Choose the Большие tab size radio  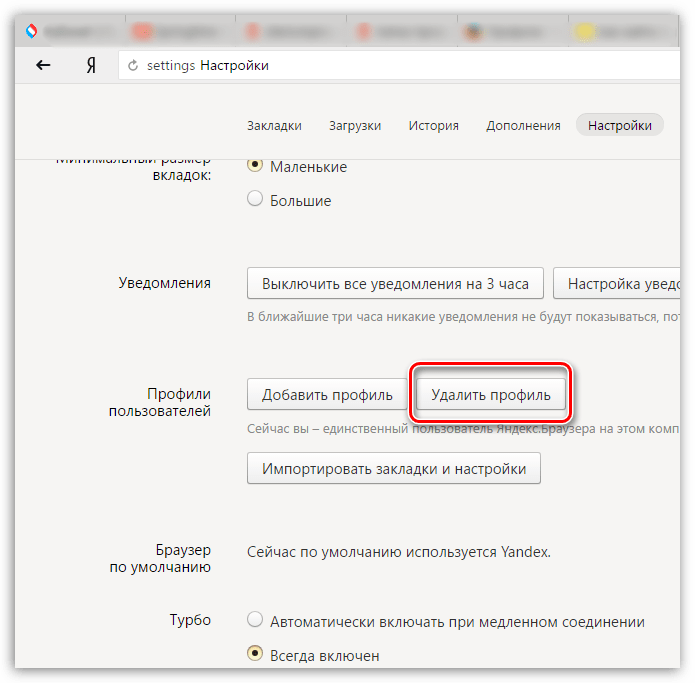[x=255, y=199]
